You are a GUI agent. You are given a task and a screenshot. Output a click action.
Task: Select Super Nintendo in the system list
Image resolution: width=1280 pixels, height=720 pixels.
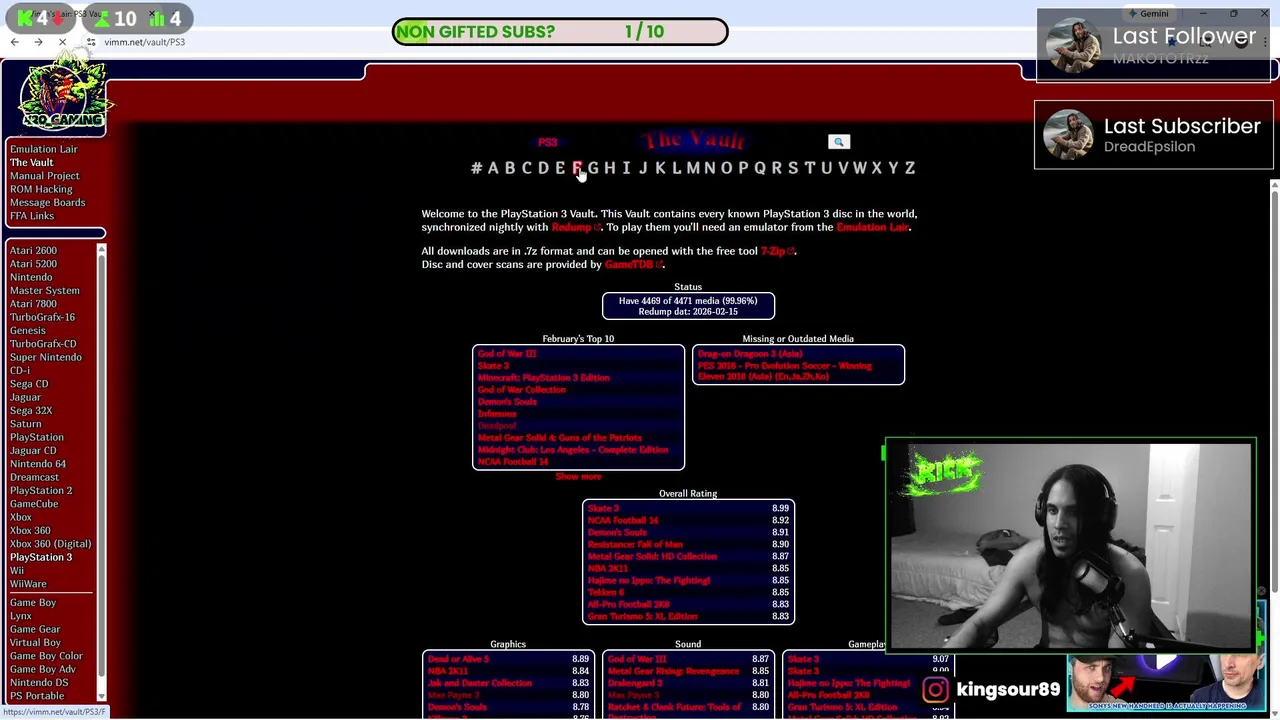[x=46, y=357]
